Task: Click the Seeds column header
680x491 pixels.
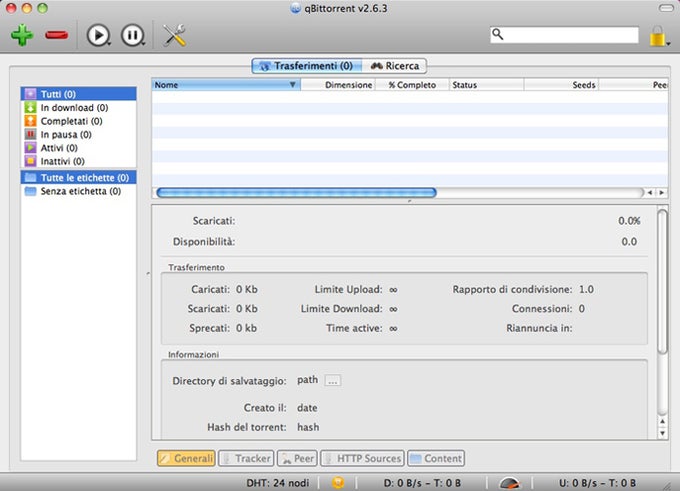Action: [x=561, y=85]
